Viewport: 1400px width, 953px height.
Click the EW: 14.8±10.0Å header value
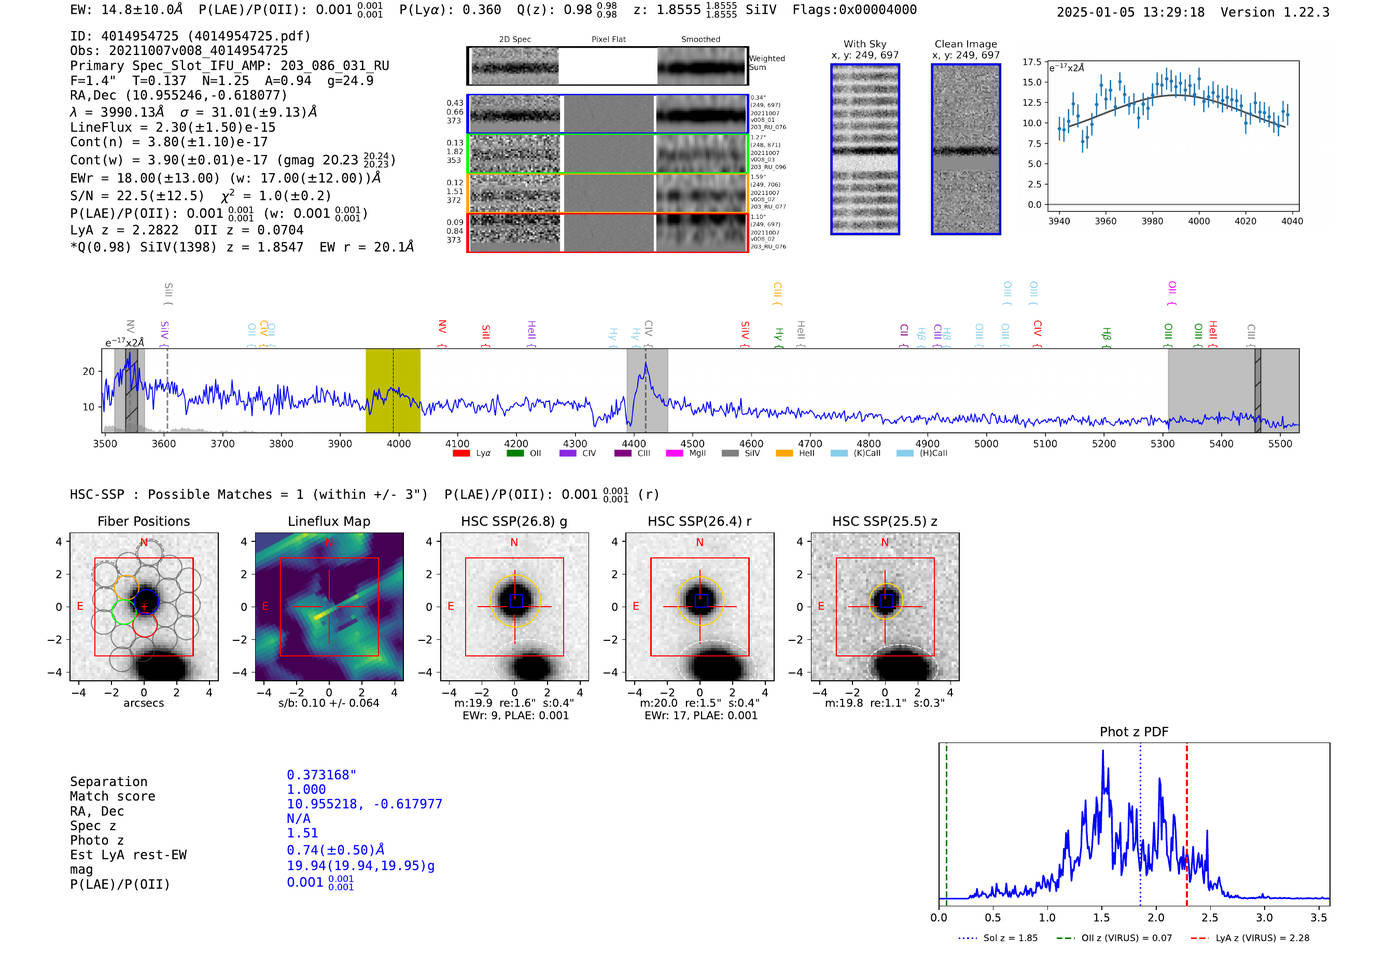127,10
